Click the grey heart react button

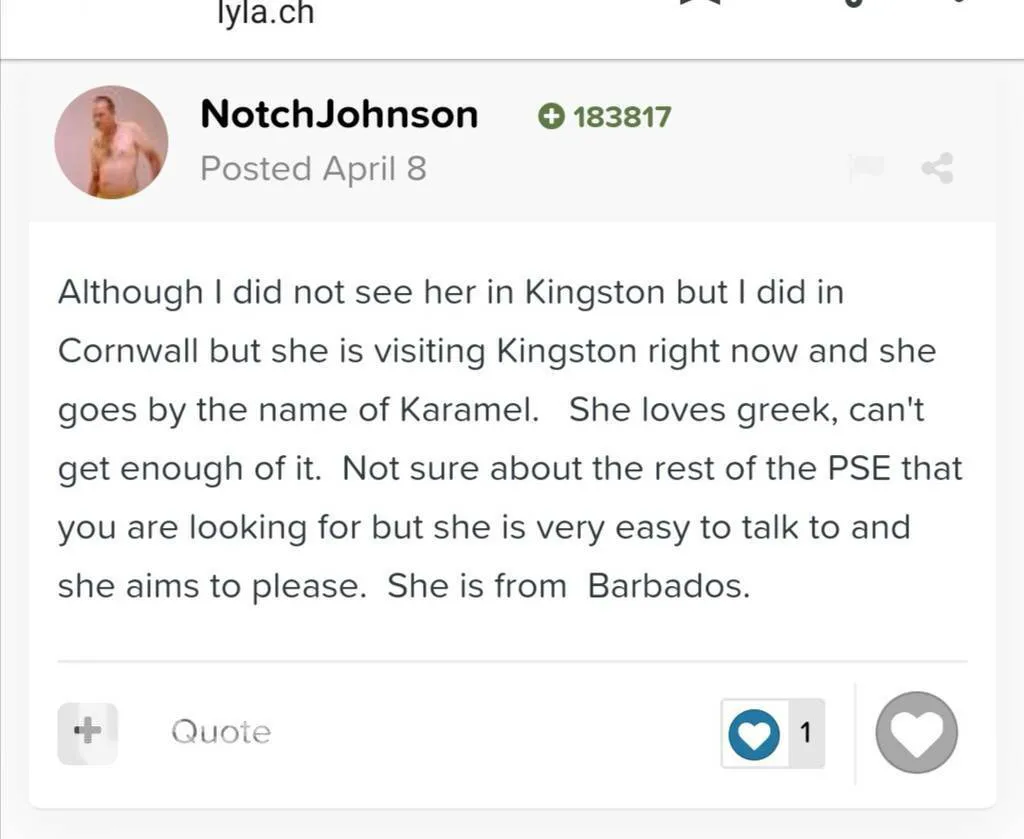916,733
